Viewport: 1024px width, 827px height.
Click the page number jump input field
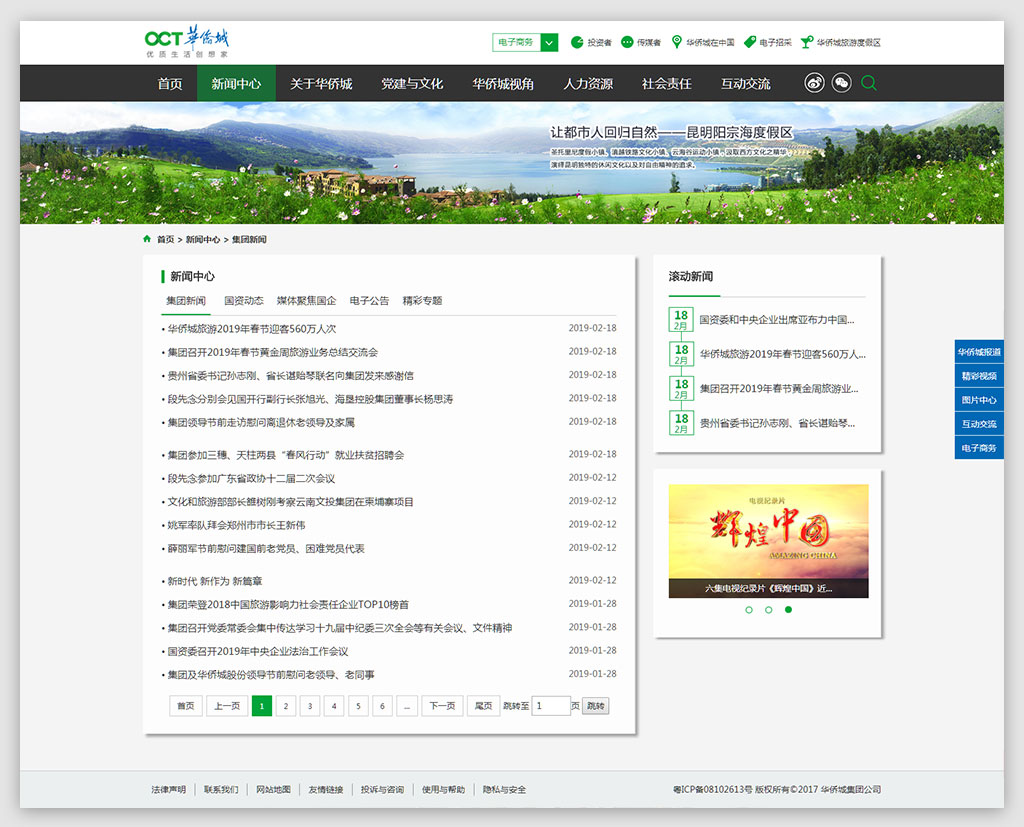point(550,706)
